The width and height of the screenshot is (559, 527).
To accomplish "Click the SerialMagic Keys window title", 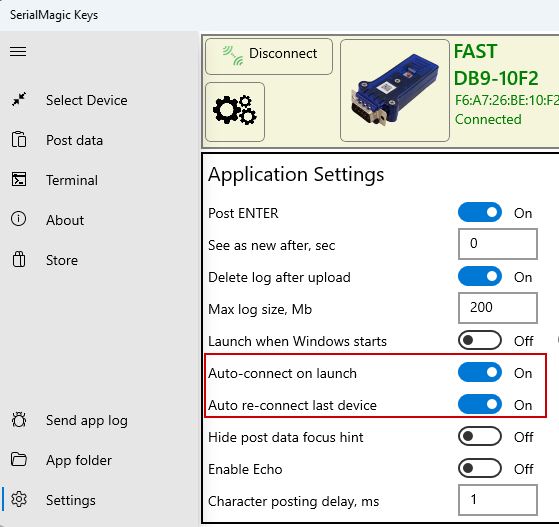I will point(54,15).
